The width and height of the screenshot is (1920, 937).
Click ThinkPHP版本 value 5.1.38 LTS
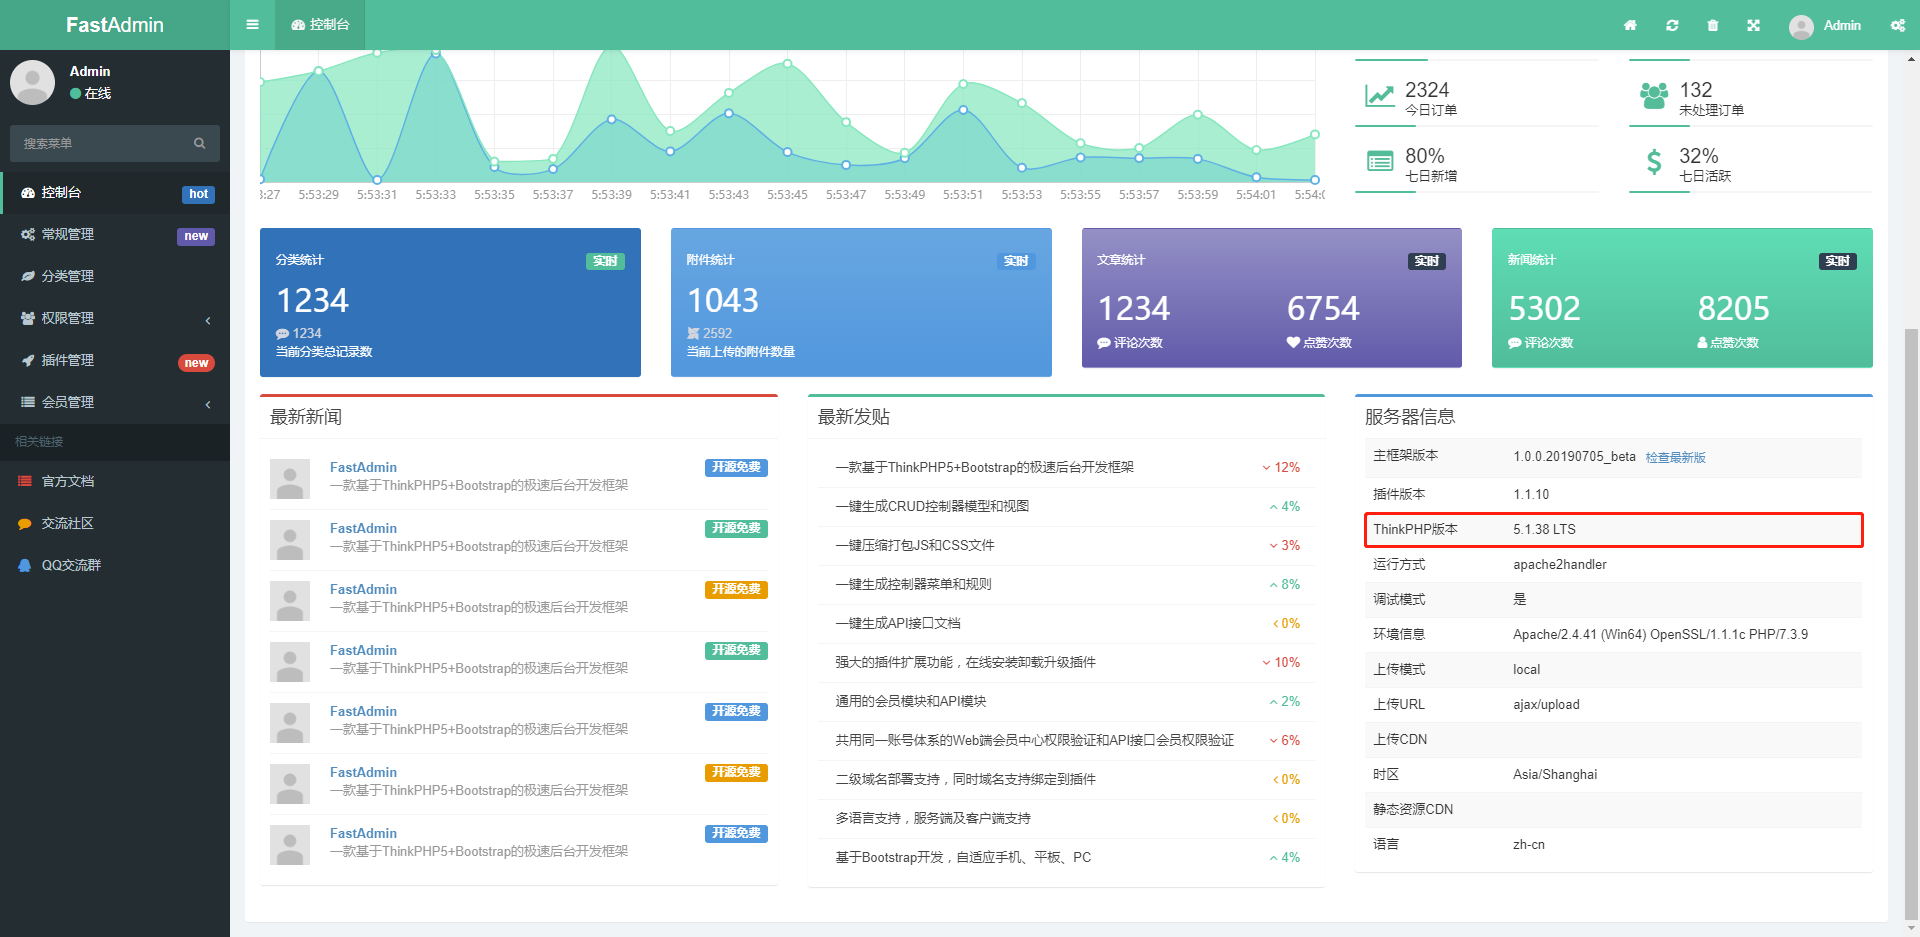(x=1544, y=529)
